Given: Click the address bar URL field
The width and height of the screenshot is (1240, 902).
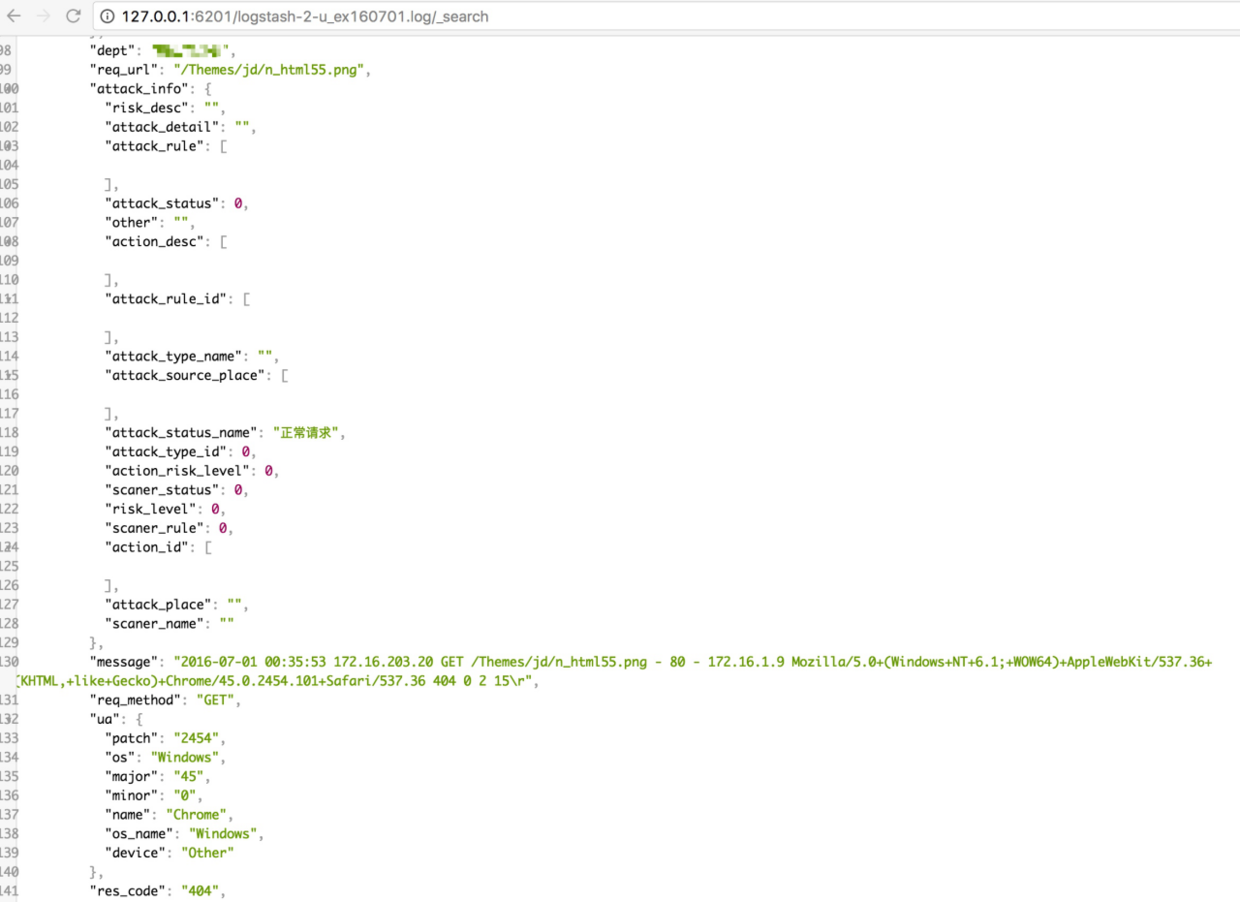Looking at the screenshot, I should tap(400, 17).
